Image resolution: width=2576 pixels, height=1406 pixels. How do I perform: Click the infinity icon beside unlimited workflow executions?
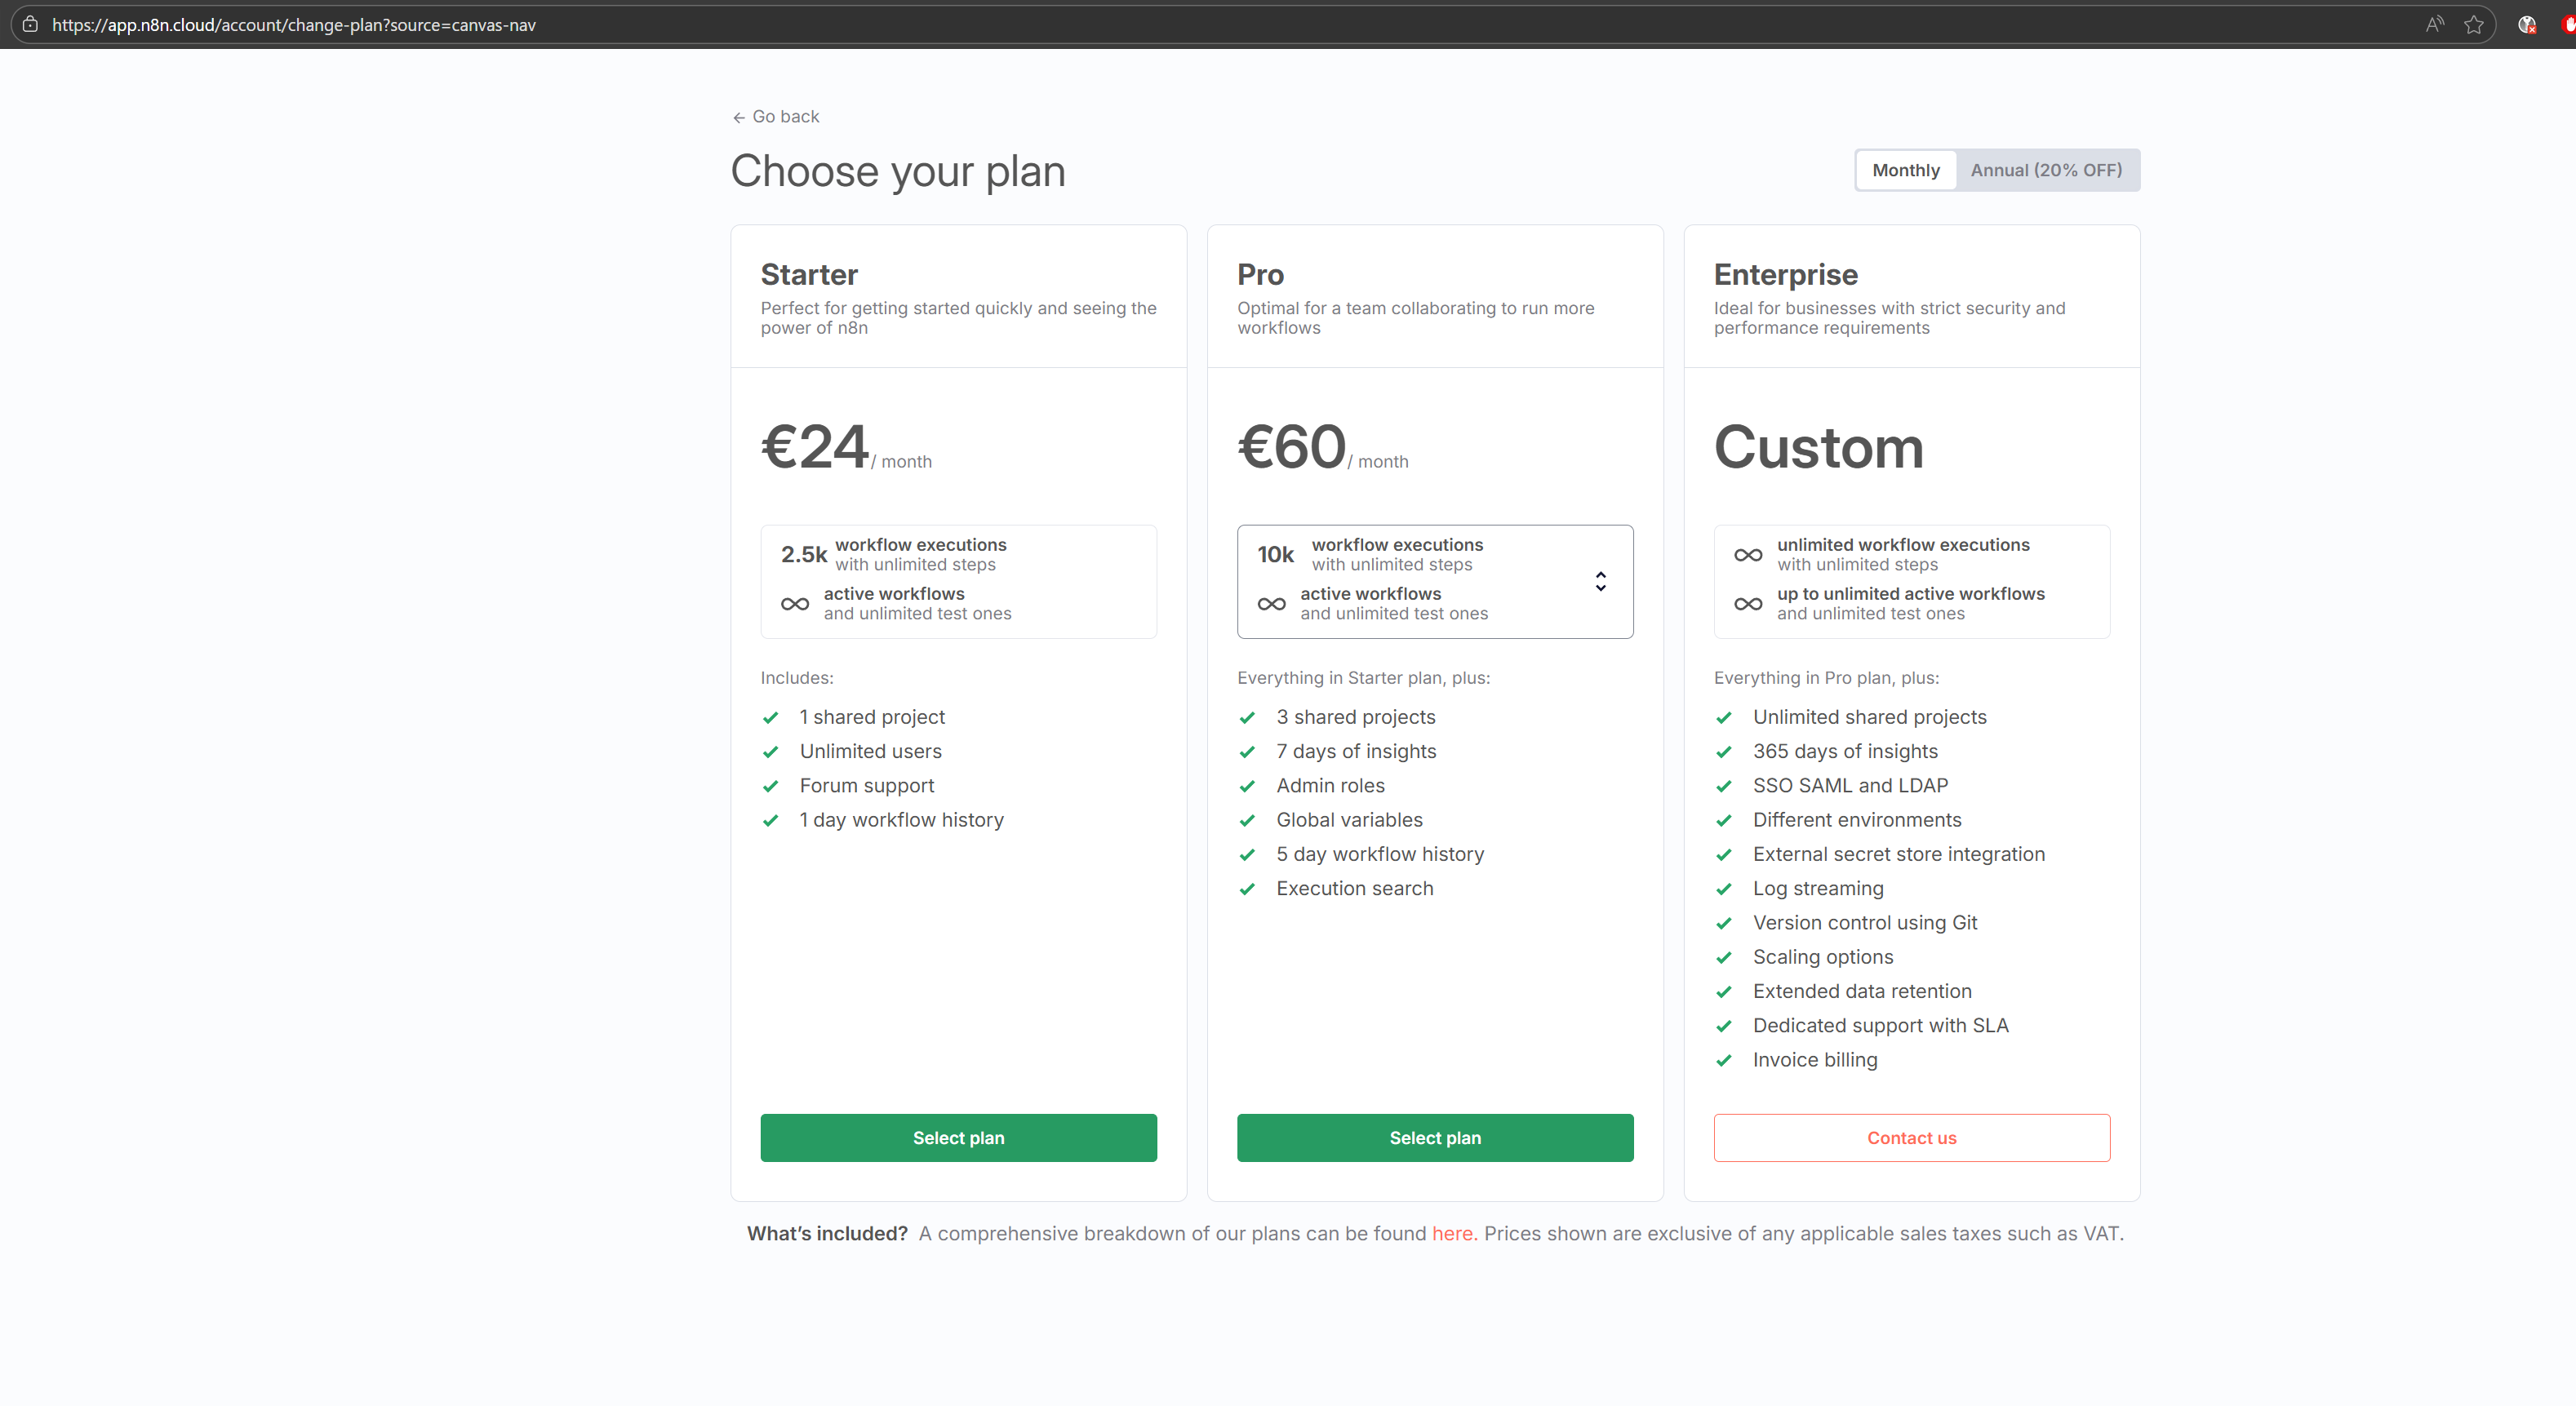pos(1748,555)
